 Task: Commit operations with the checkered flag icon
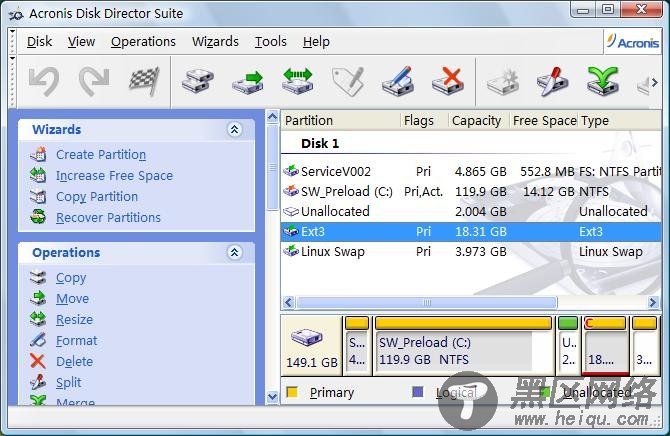click(x=144, y=81)
